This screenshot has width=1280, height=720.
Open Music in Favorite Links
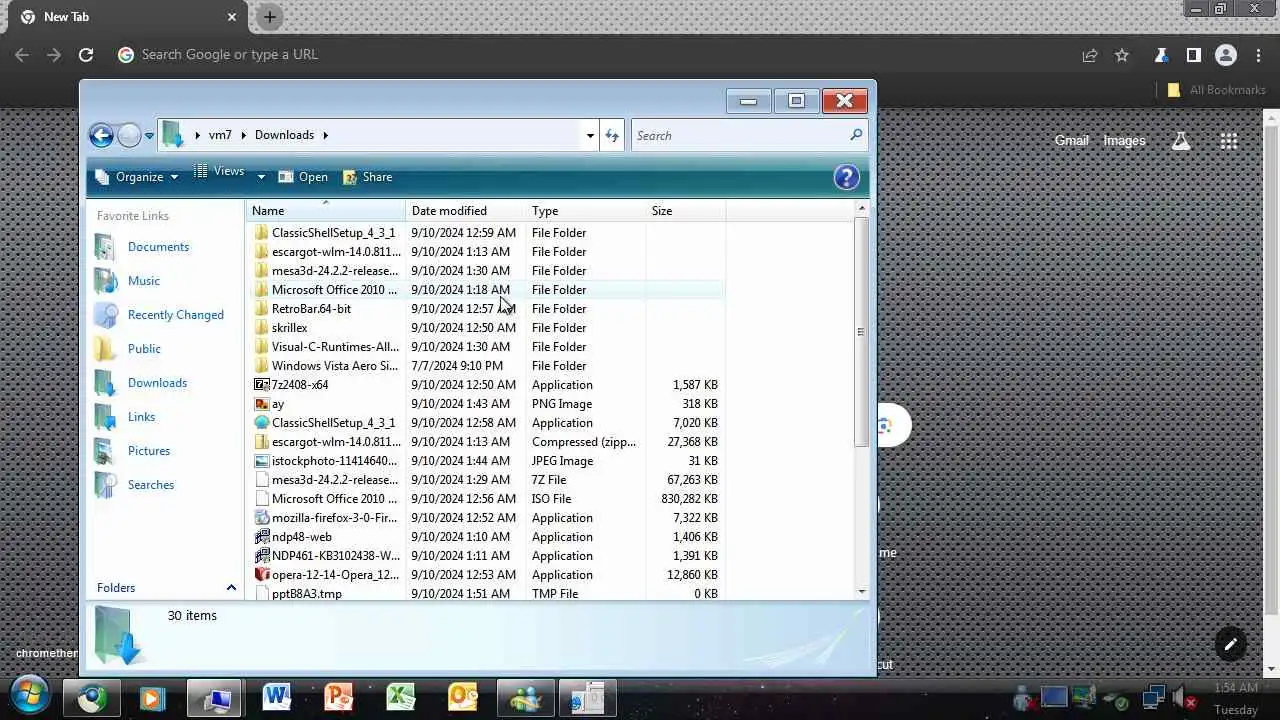click(x=143, y=281)
